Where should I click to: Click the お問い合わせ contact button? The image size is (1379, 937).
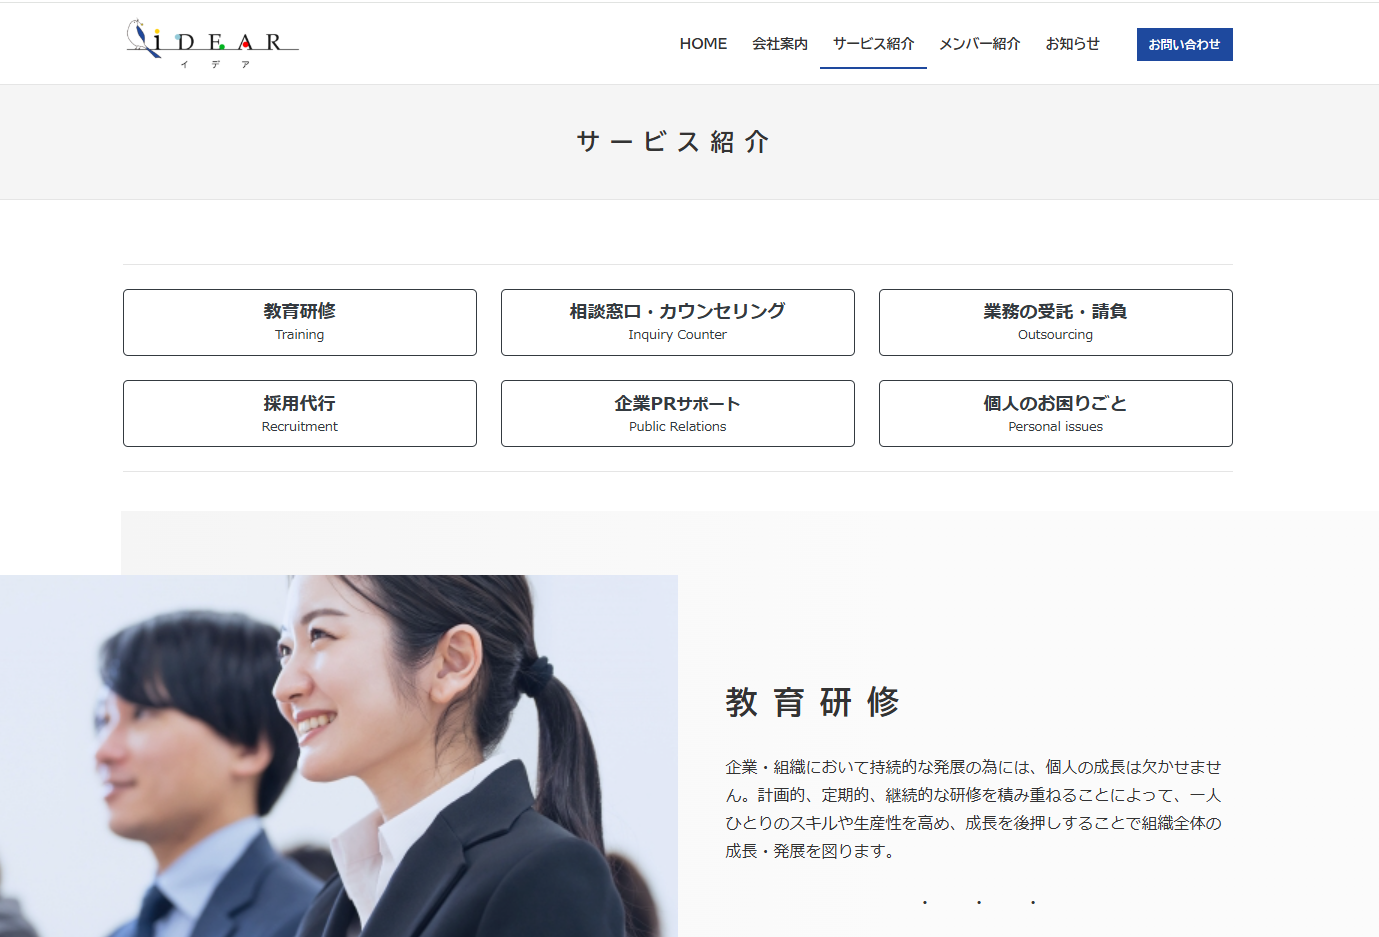[1184, 44]
